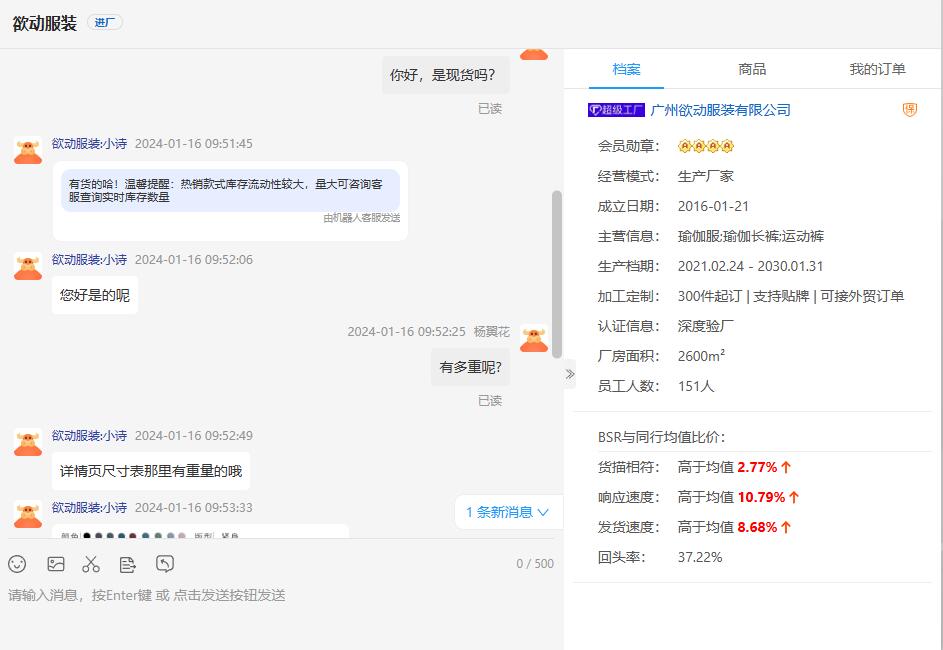Click the 进厂 button beside shop name

(105, 23)
